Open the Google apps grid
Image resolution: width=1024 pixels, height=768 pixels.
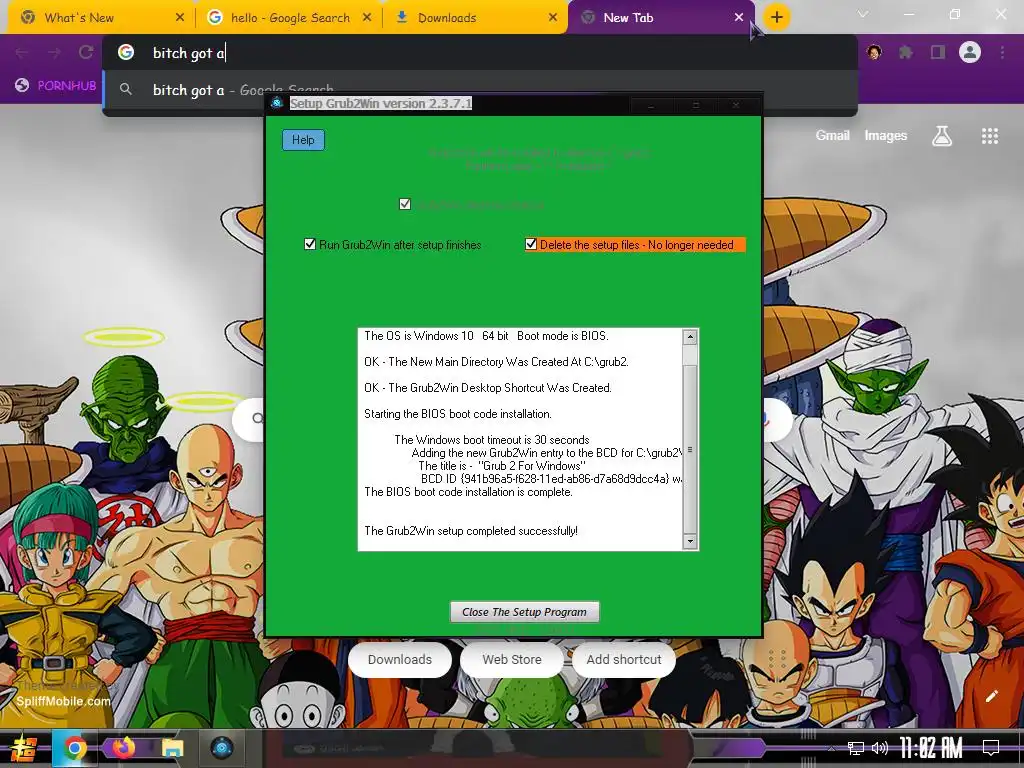[x=990, y=136]
